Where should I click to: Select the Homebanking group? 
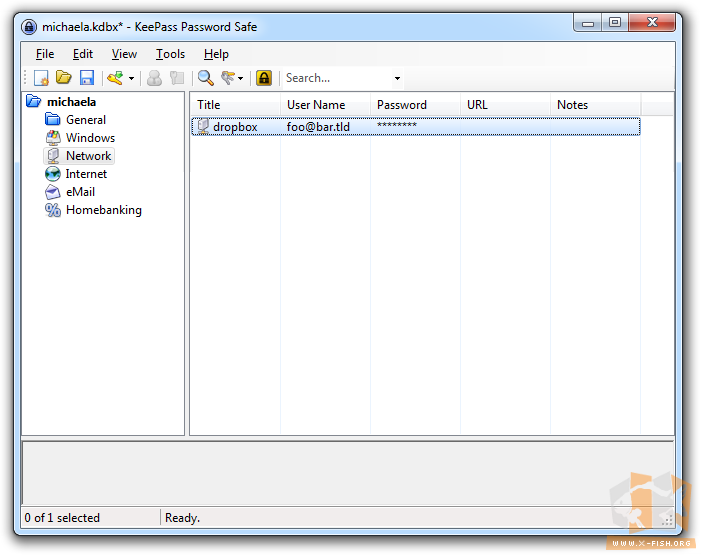[104, 210]
